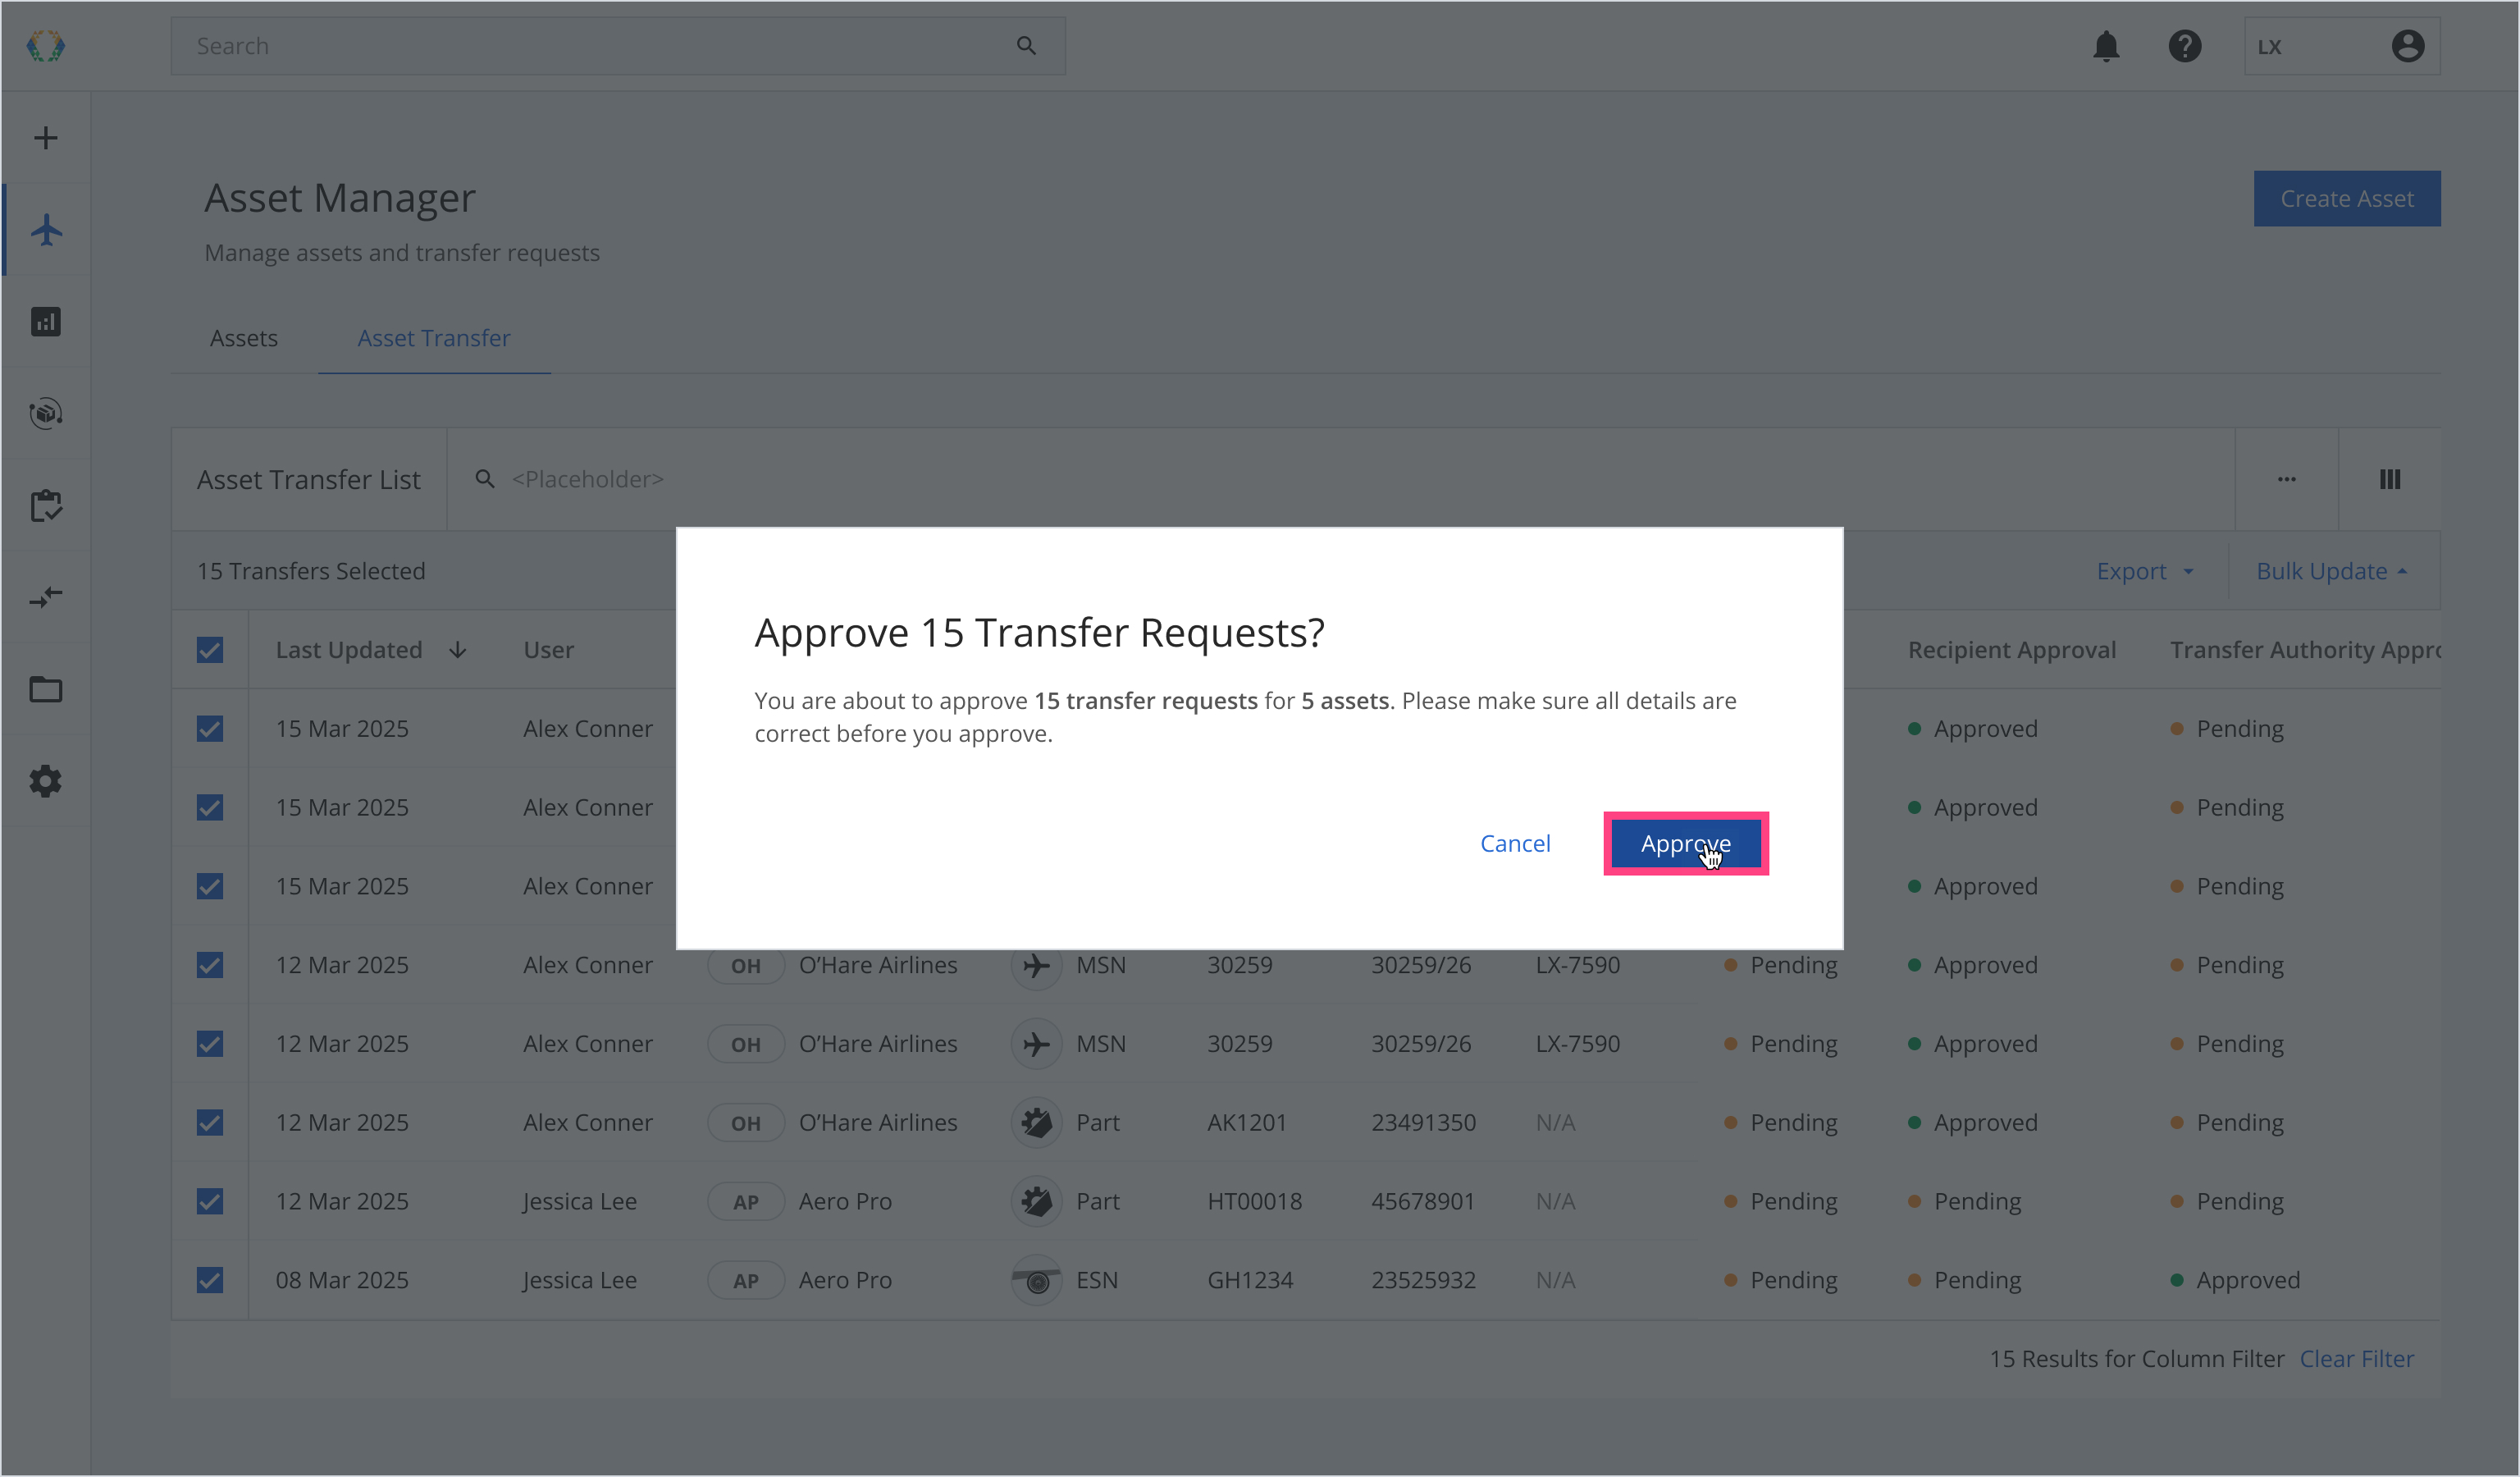The height and width of the screenshot is (1477, 2520).
Task: Open the folder sidebar icon
Action: (x=46, y=689)
